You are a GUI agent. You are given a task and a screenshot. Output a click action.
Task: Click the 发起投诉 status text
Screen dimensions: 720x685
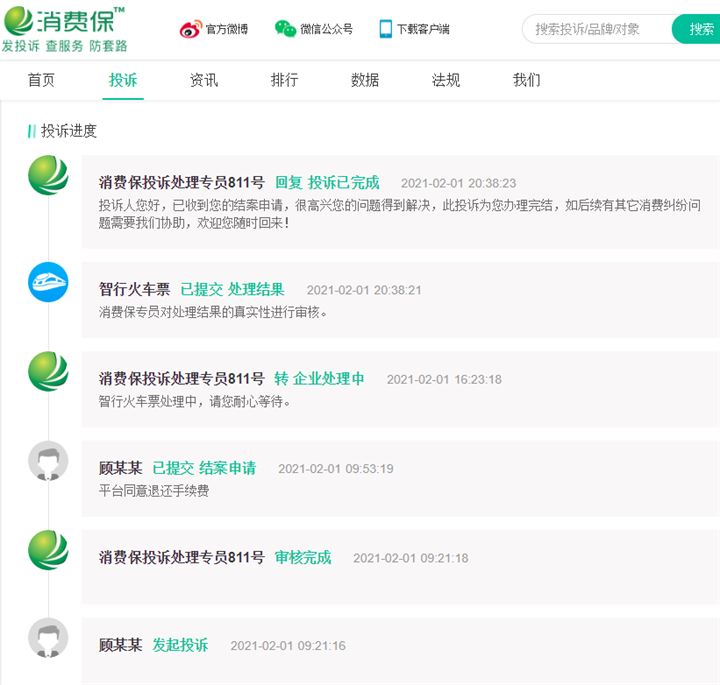[180, 645]
